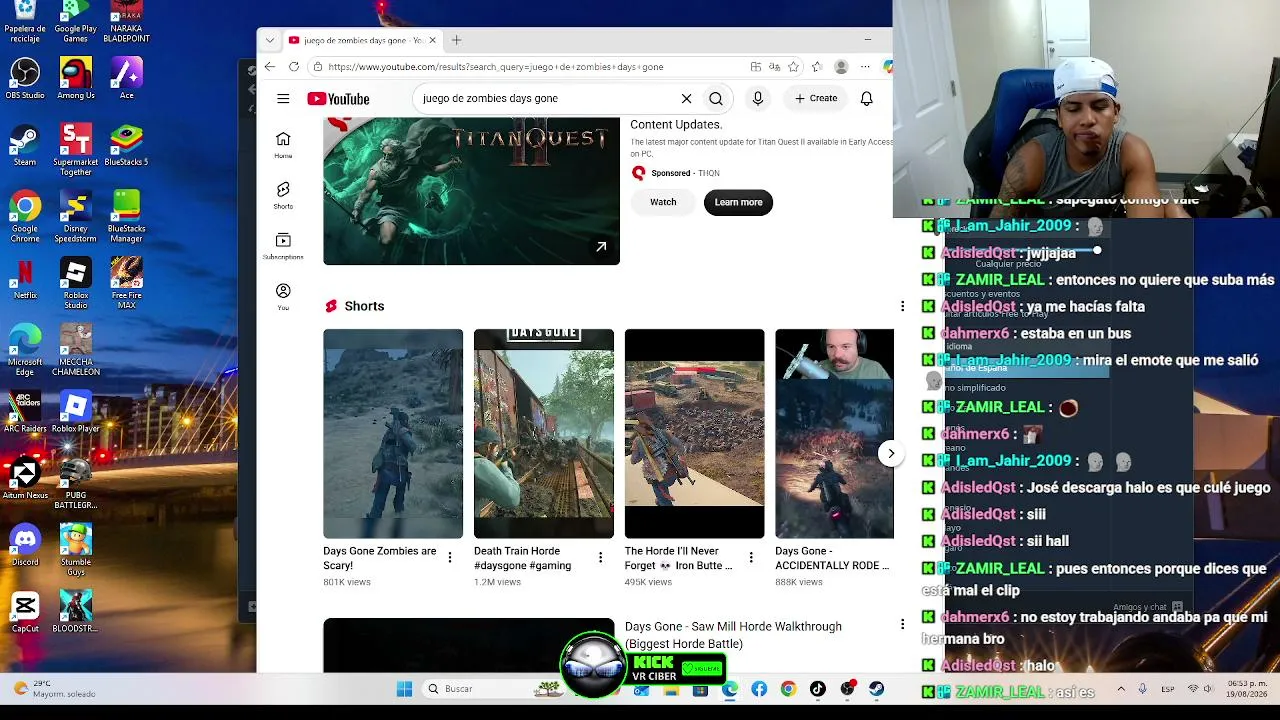Open Shorts in the YouTube sidebar
This screenshot has width=1280, height=720.
283,196
